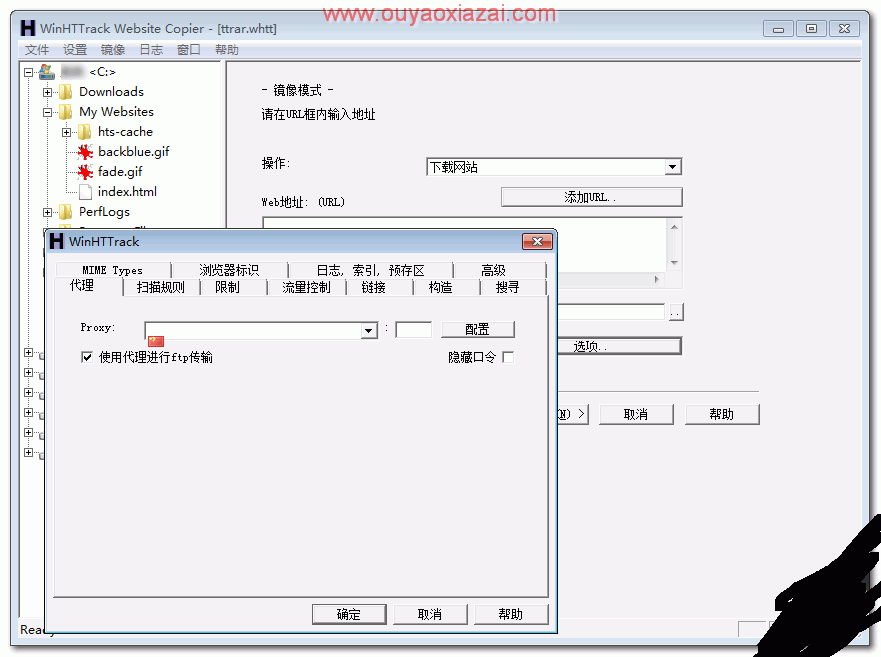
Task: Select the fade.gif file icon
Action: pos(85,172)
